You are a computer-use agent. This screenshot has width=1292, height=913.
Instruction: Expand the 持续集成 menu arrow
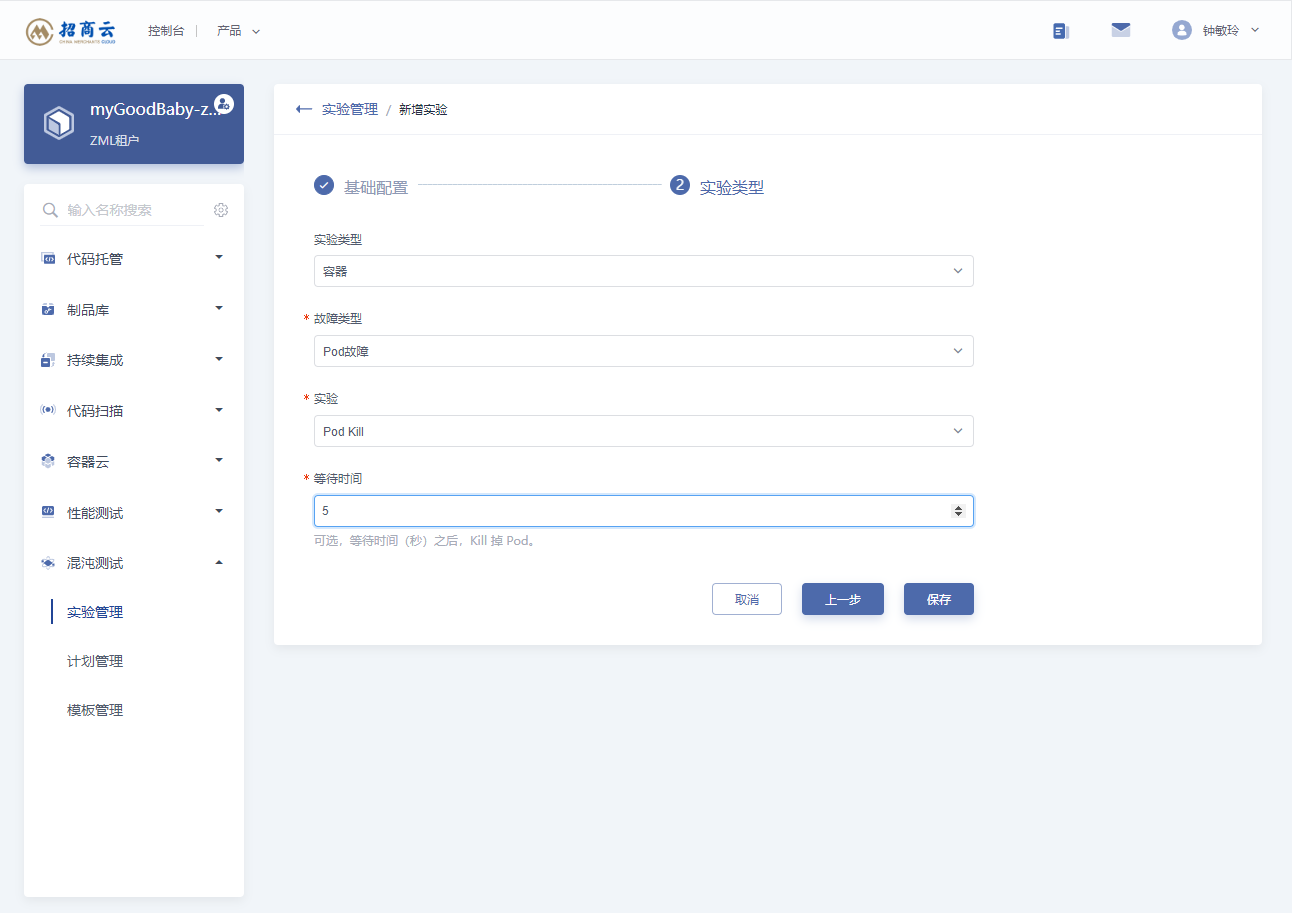tap(219, 359)
